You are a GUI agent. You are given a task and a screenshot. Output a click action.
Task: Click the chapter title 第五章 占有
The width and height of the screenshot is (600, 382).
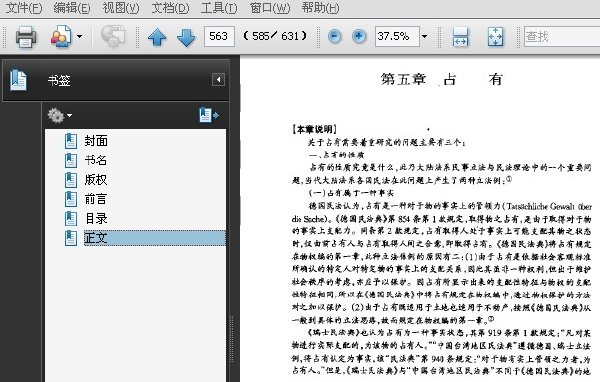pyautogui.click(x=442, y=79)
